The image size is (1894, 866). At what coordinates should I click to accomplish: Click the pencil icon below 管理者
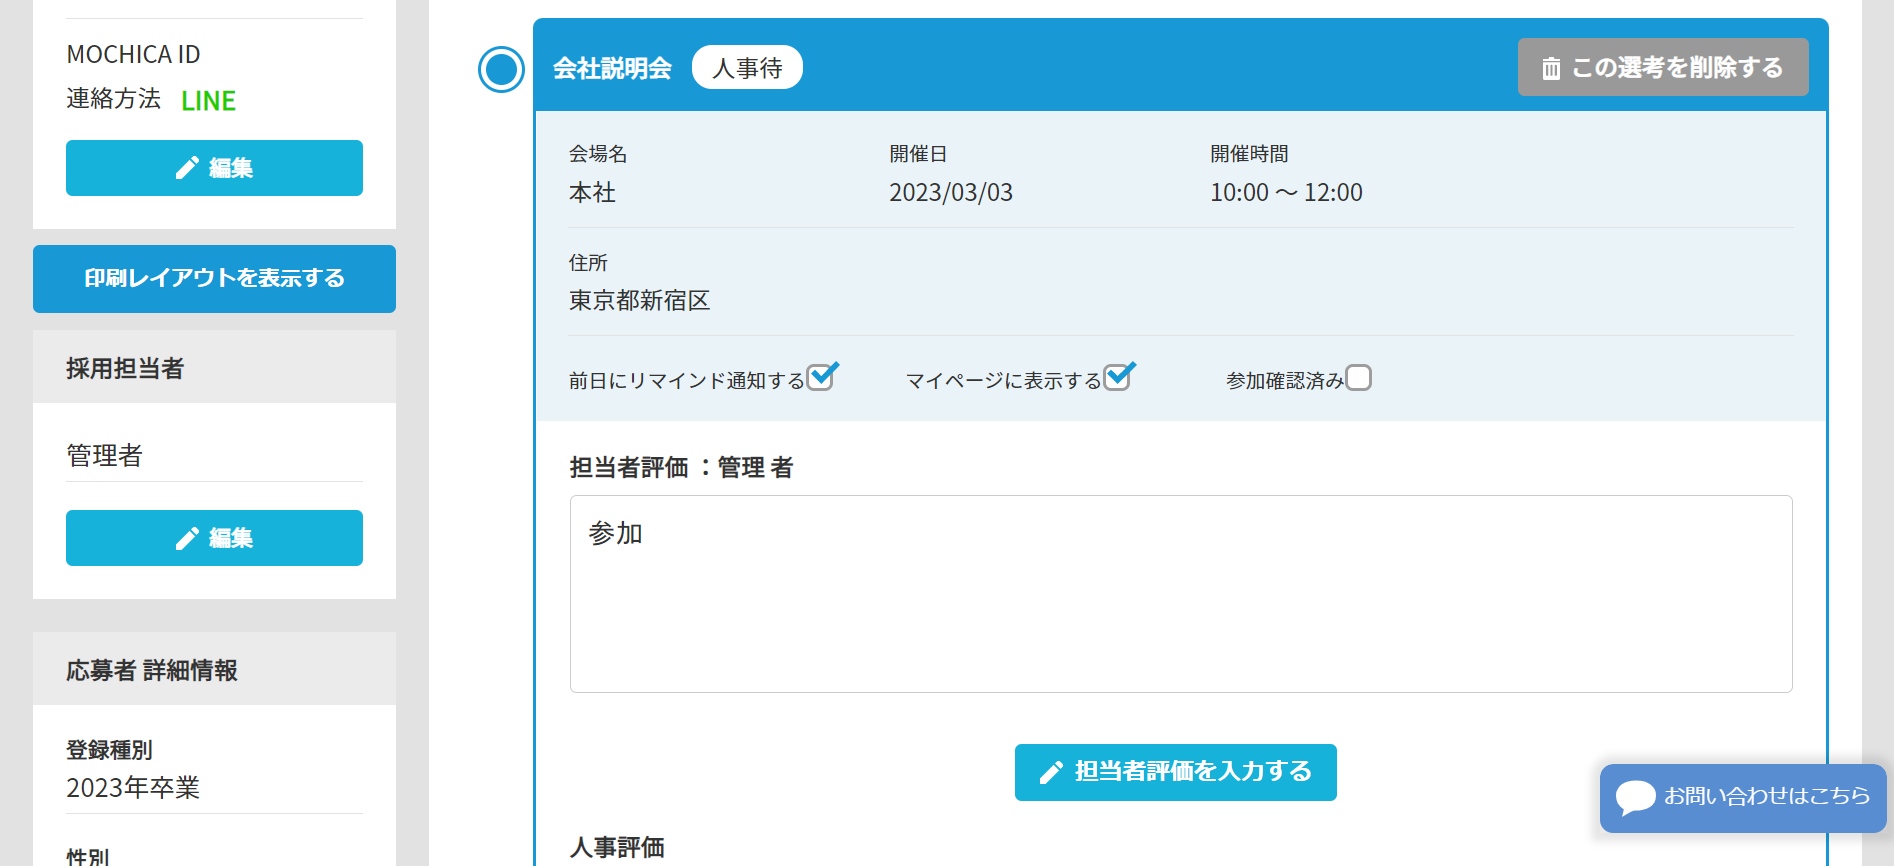[x=187, y=538]
